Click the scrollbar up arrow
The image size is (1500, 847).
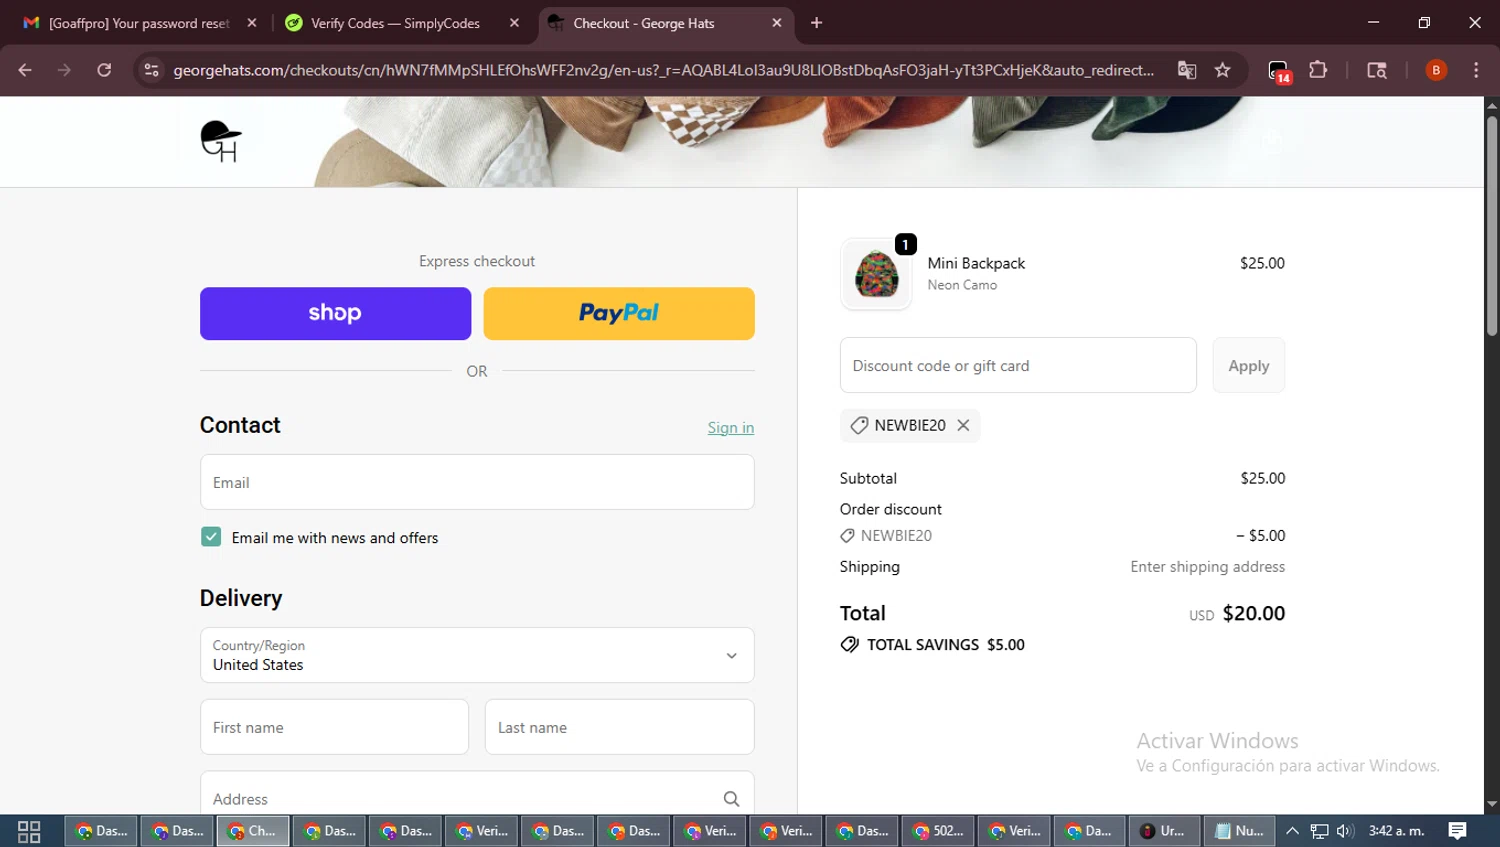pos(1492,105)
